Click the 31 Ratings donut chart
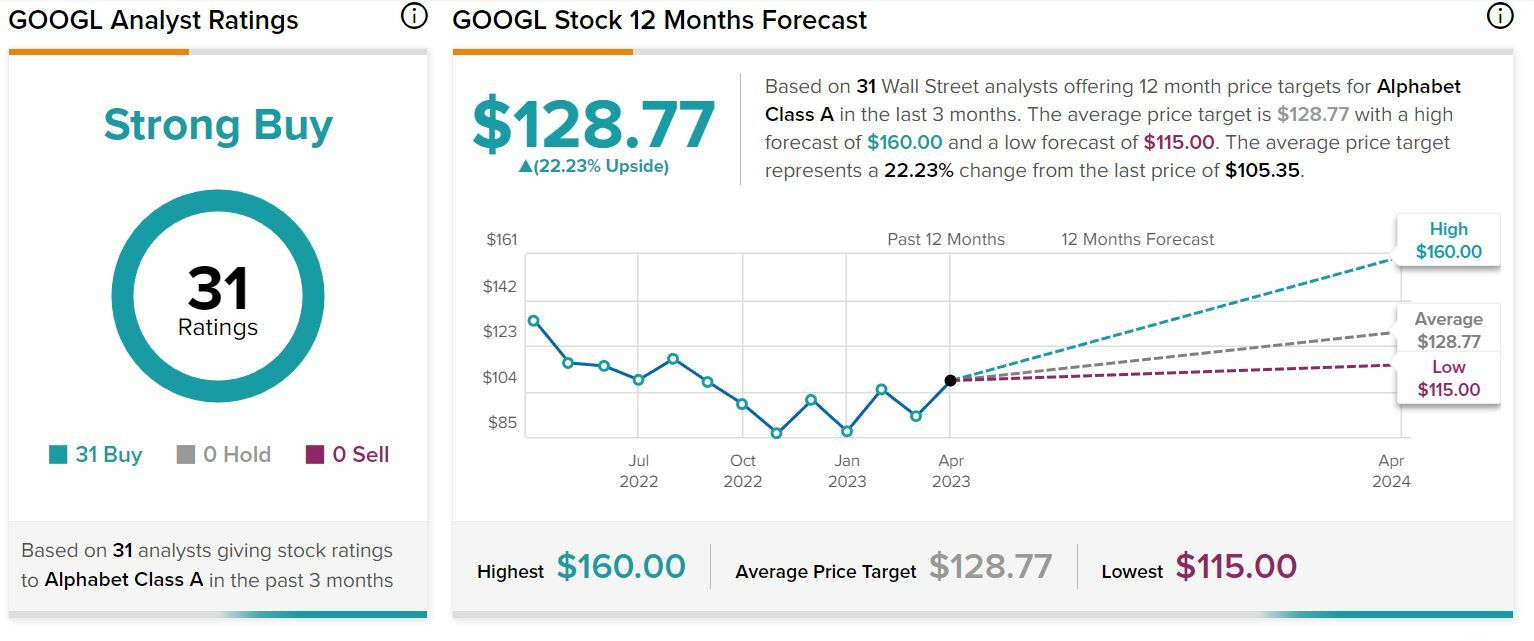1534x641 pixels. tap(218, 297)
